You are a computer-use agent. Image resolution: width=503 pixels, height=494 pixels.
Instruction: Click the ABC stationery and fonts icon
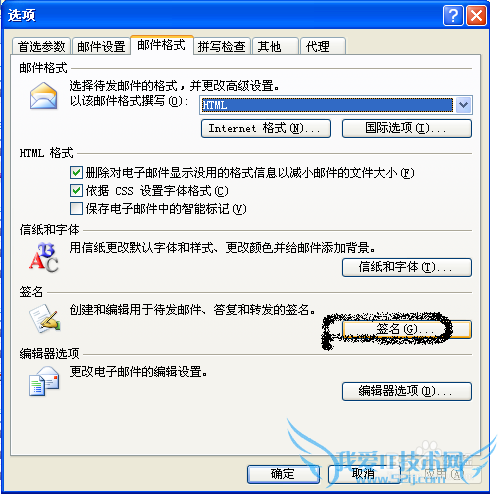tap(44, 257)
